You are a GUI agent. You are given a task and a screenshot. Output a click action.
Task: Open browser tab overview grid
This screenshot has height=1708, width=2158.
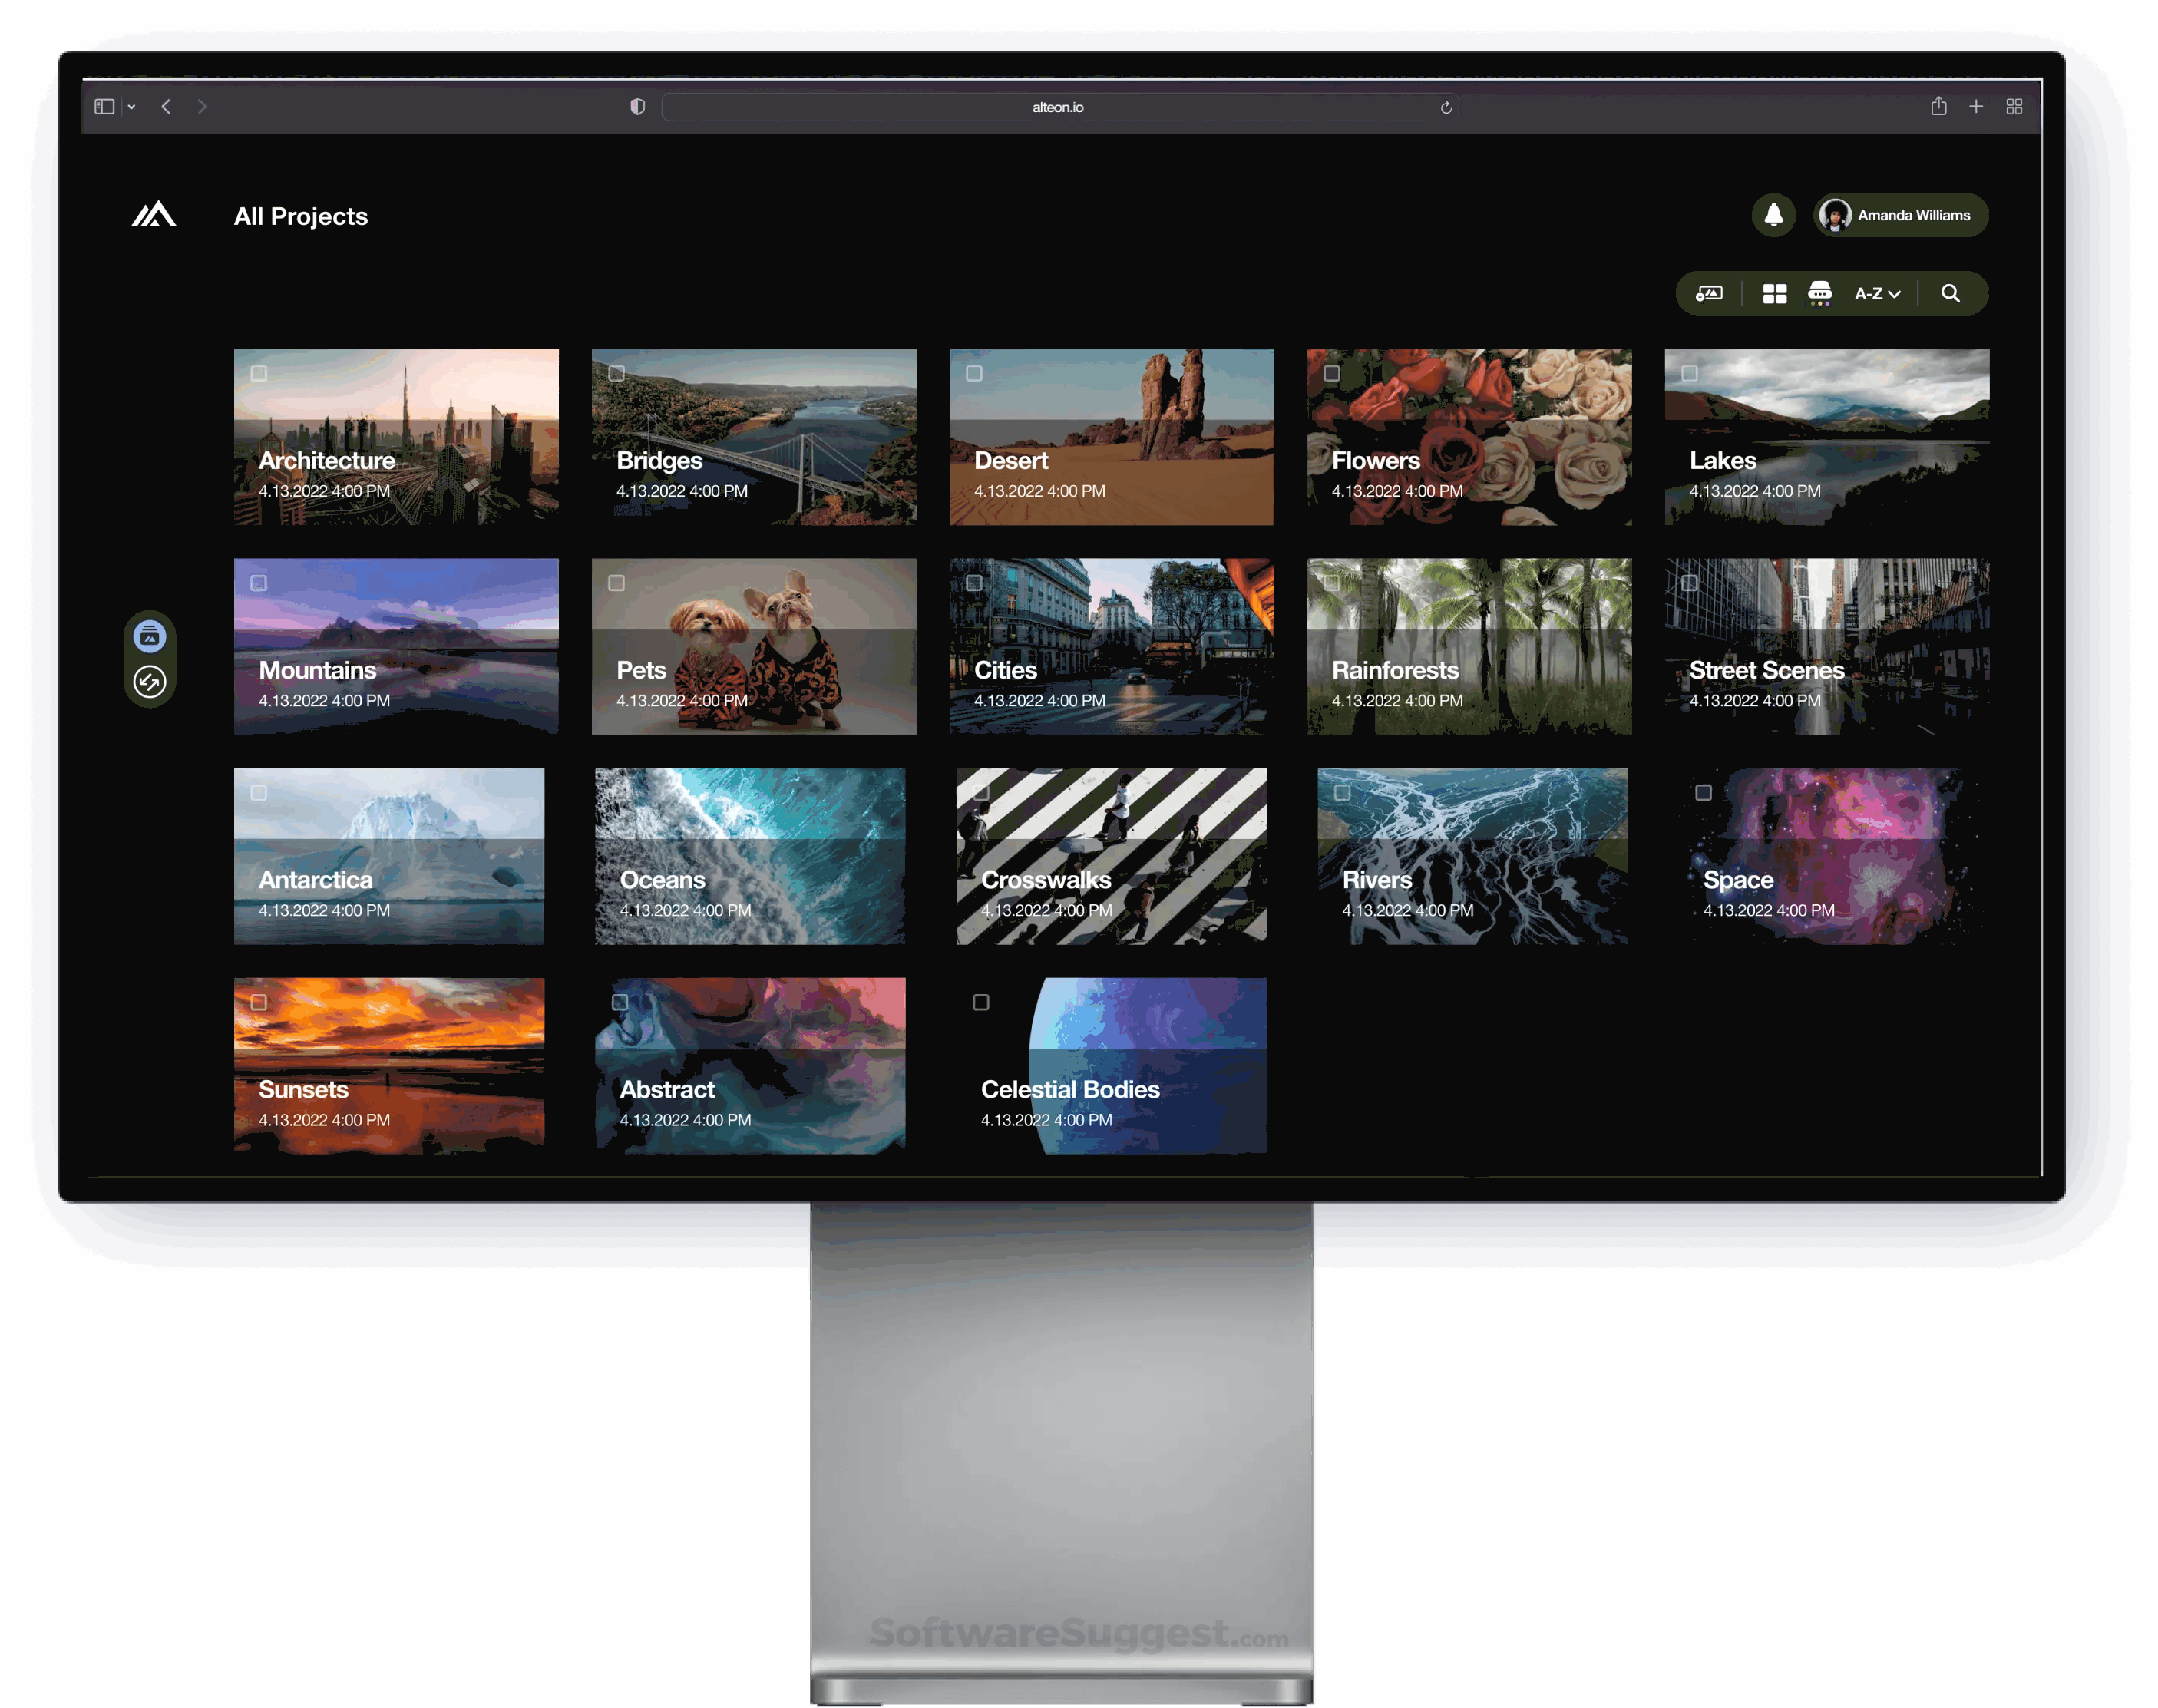click(x=2014, y=107)
